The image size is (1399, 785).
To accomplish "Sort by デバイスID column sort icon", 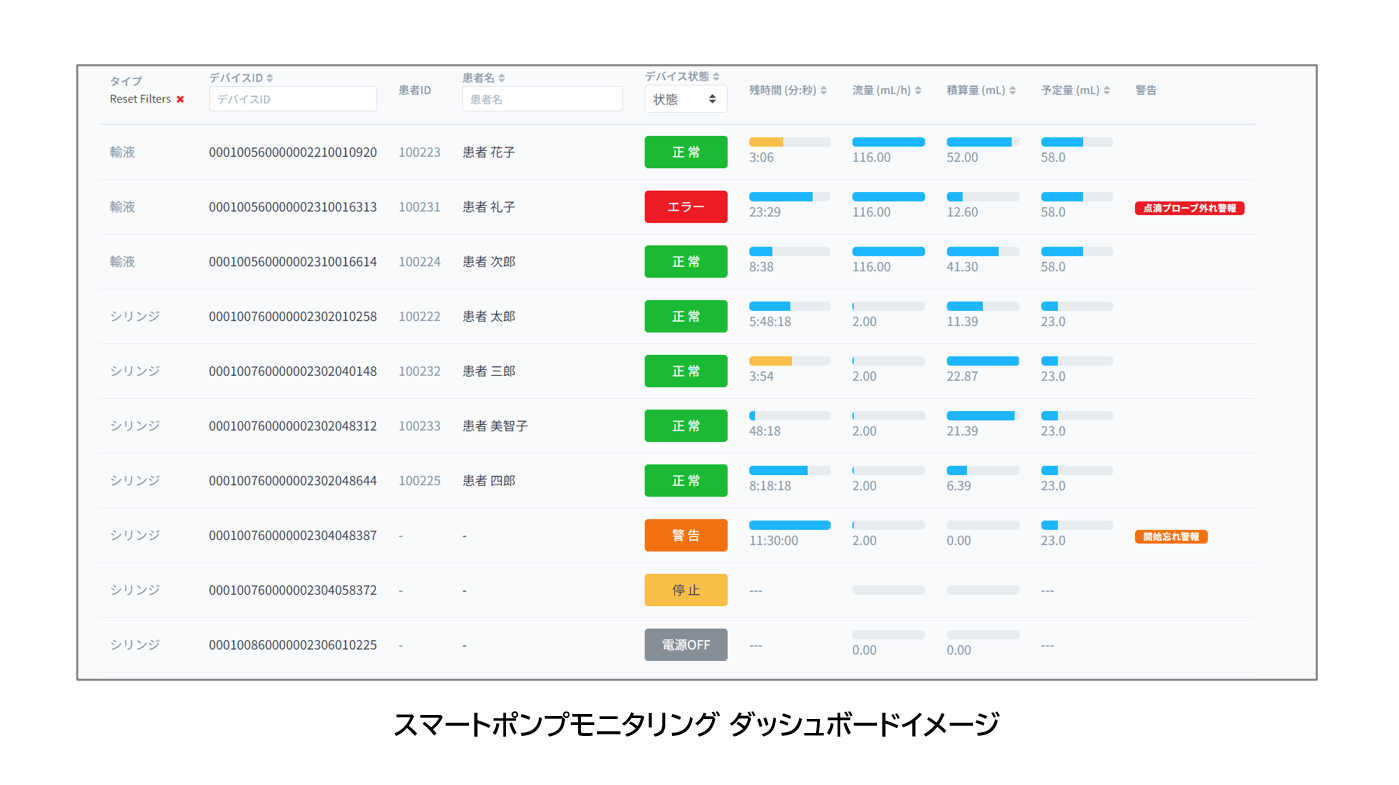I will (x=270, y=78).
